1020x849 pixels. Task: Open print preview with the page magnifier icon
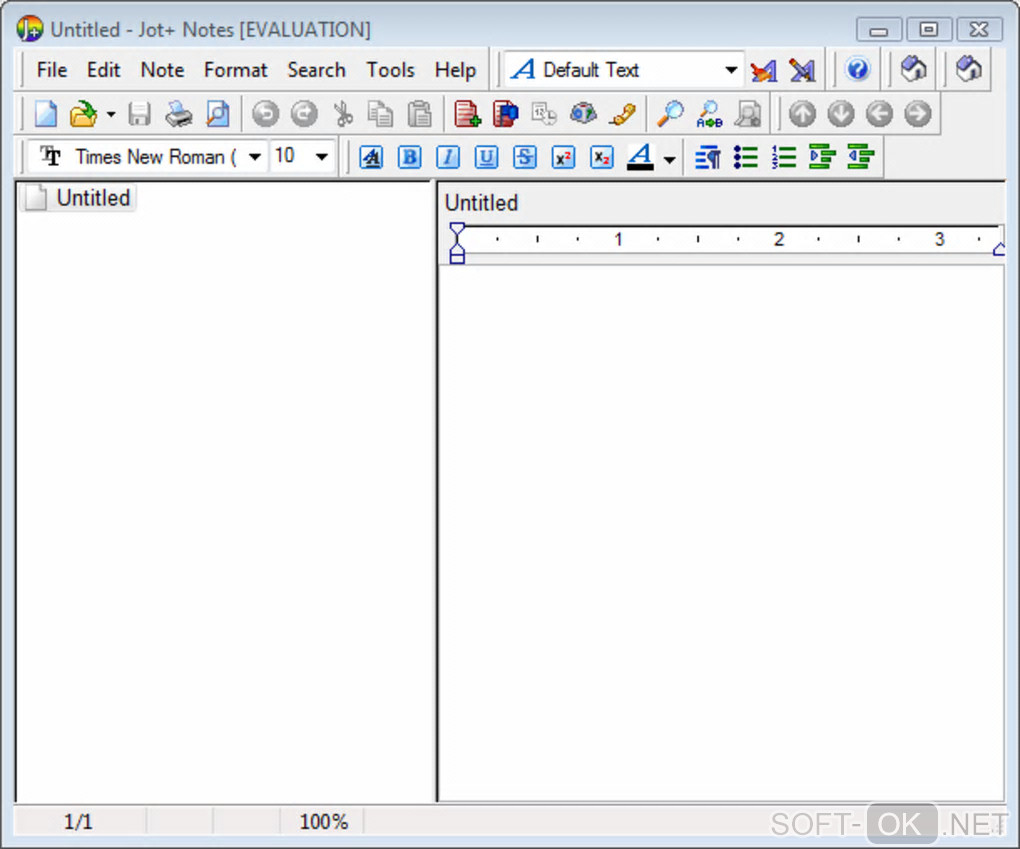point(218,115)
